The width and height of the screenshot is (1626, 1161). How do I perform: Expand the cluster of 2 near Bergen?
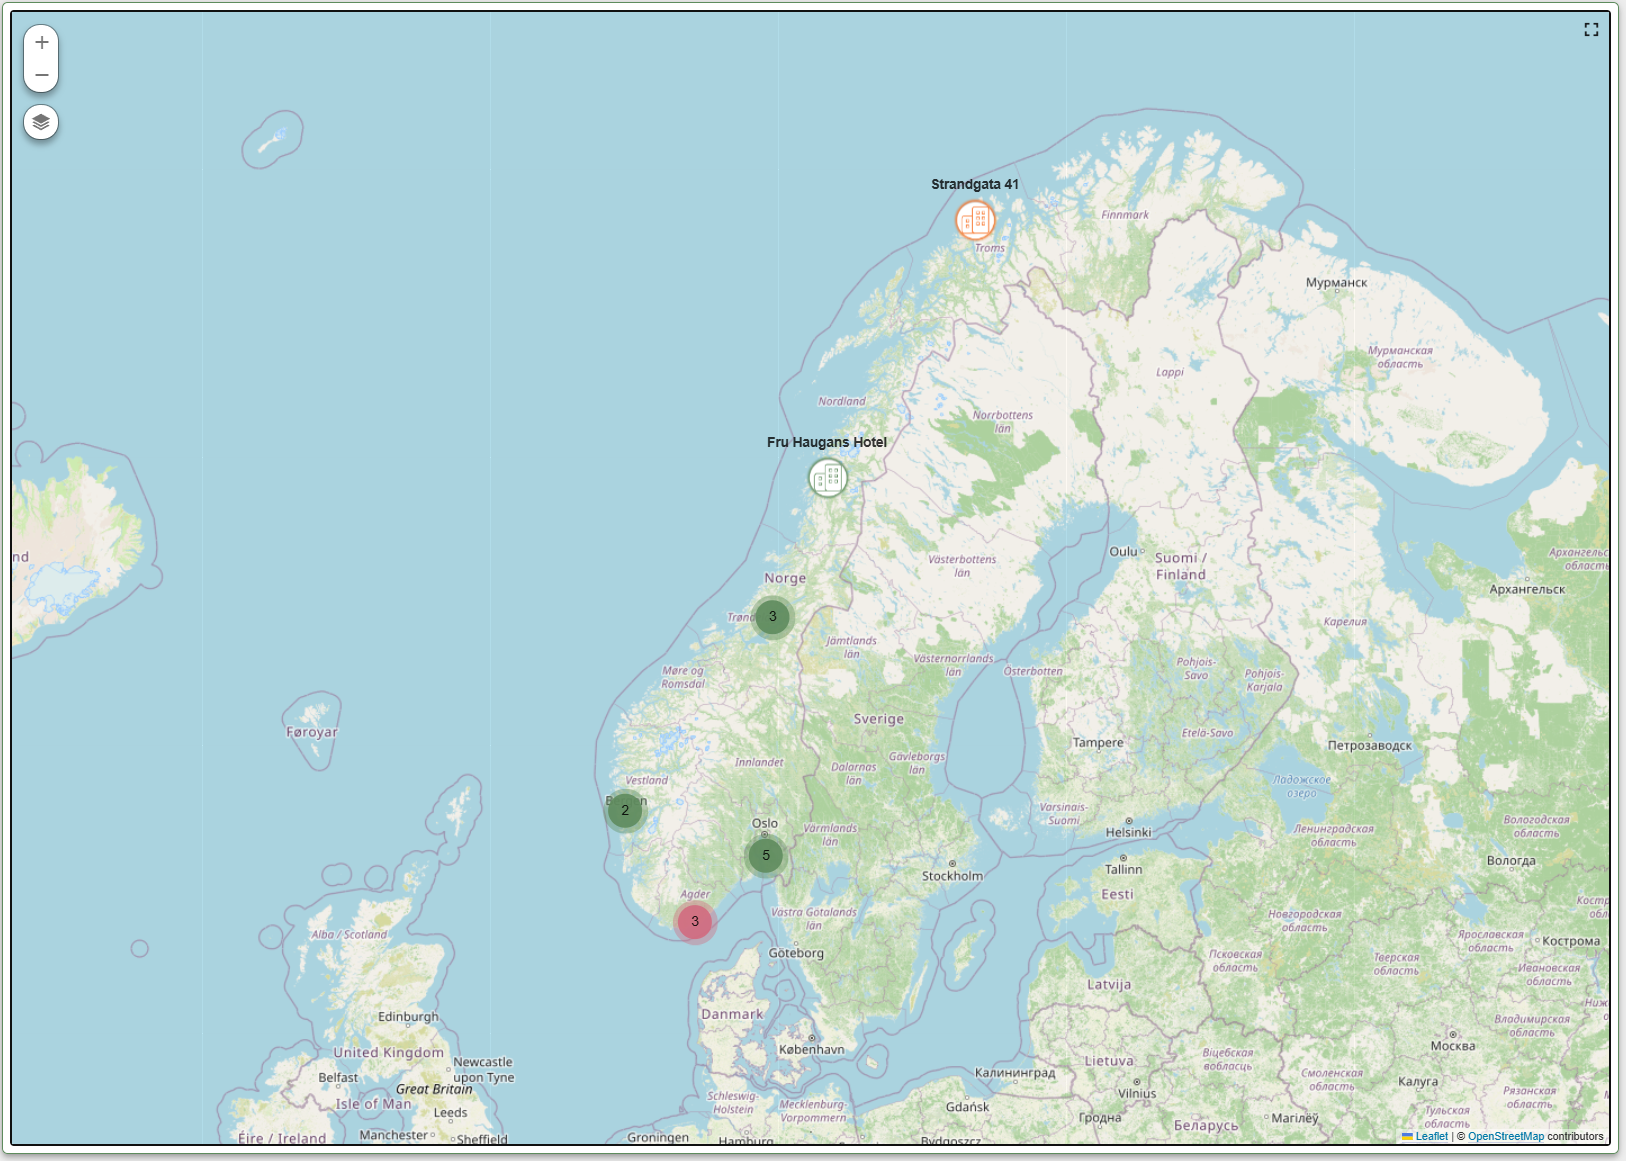[625, 811]
